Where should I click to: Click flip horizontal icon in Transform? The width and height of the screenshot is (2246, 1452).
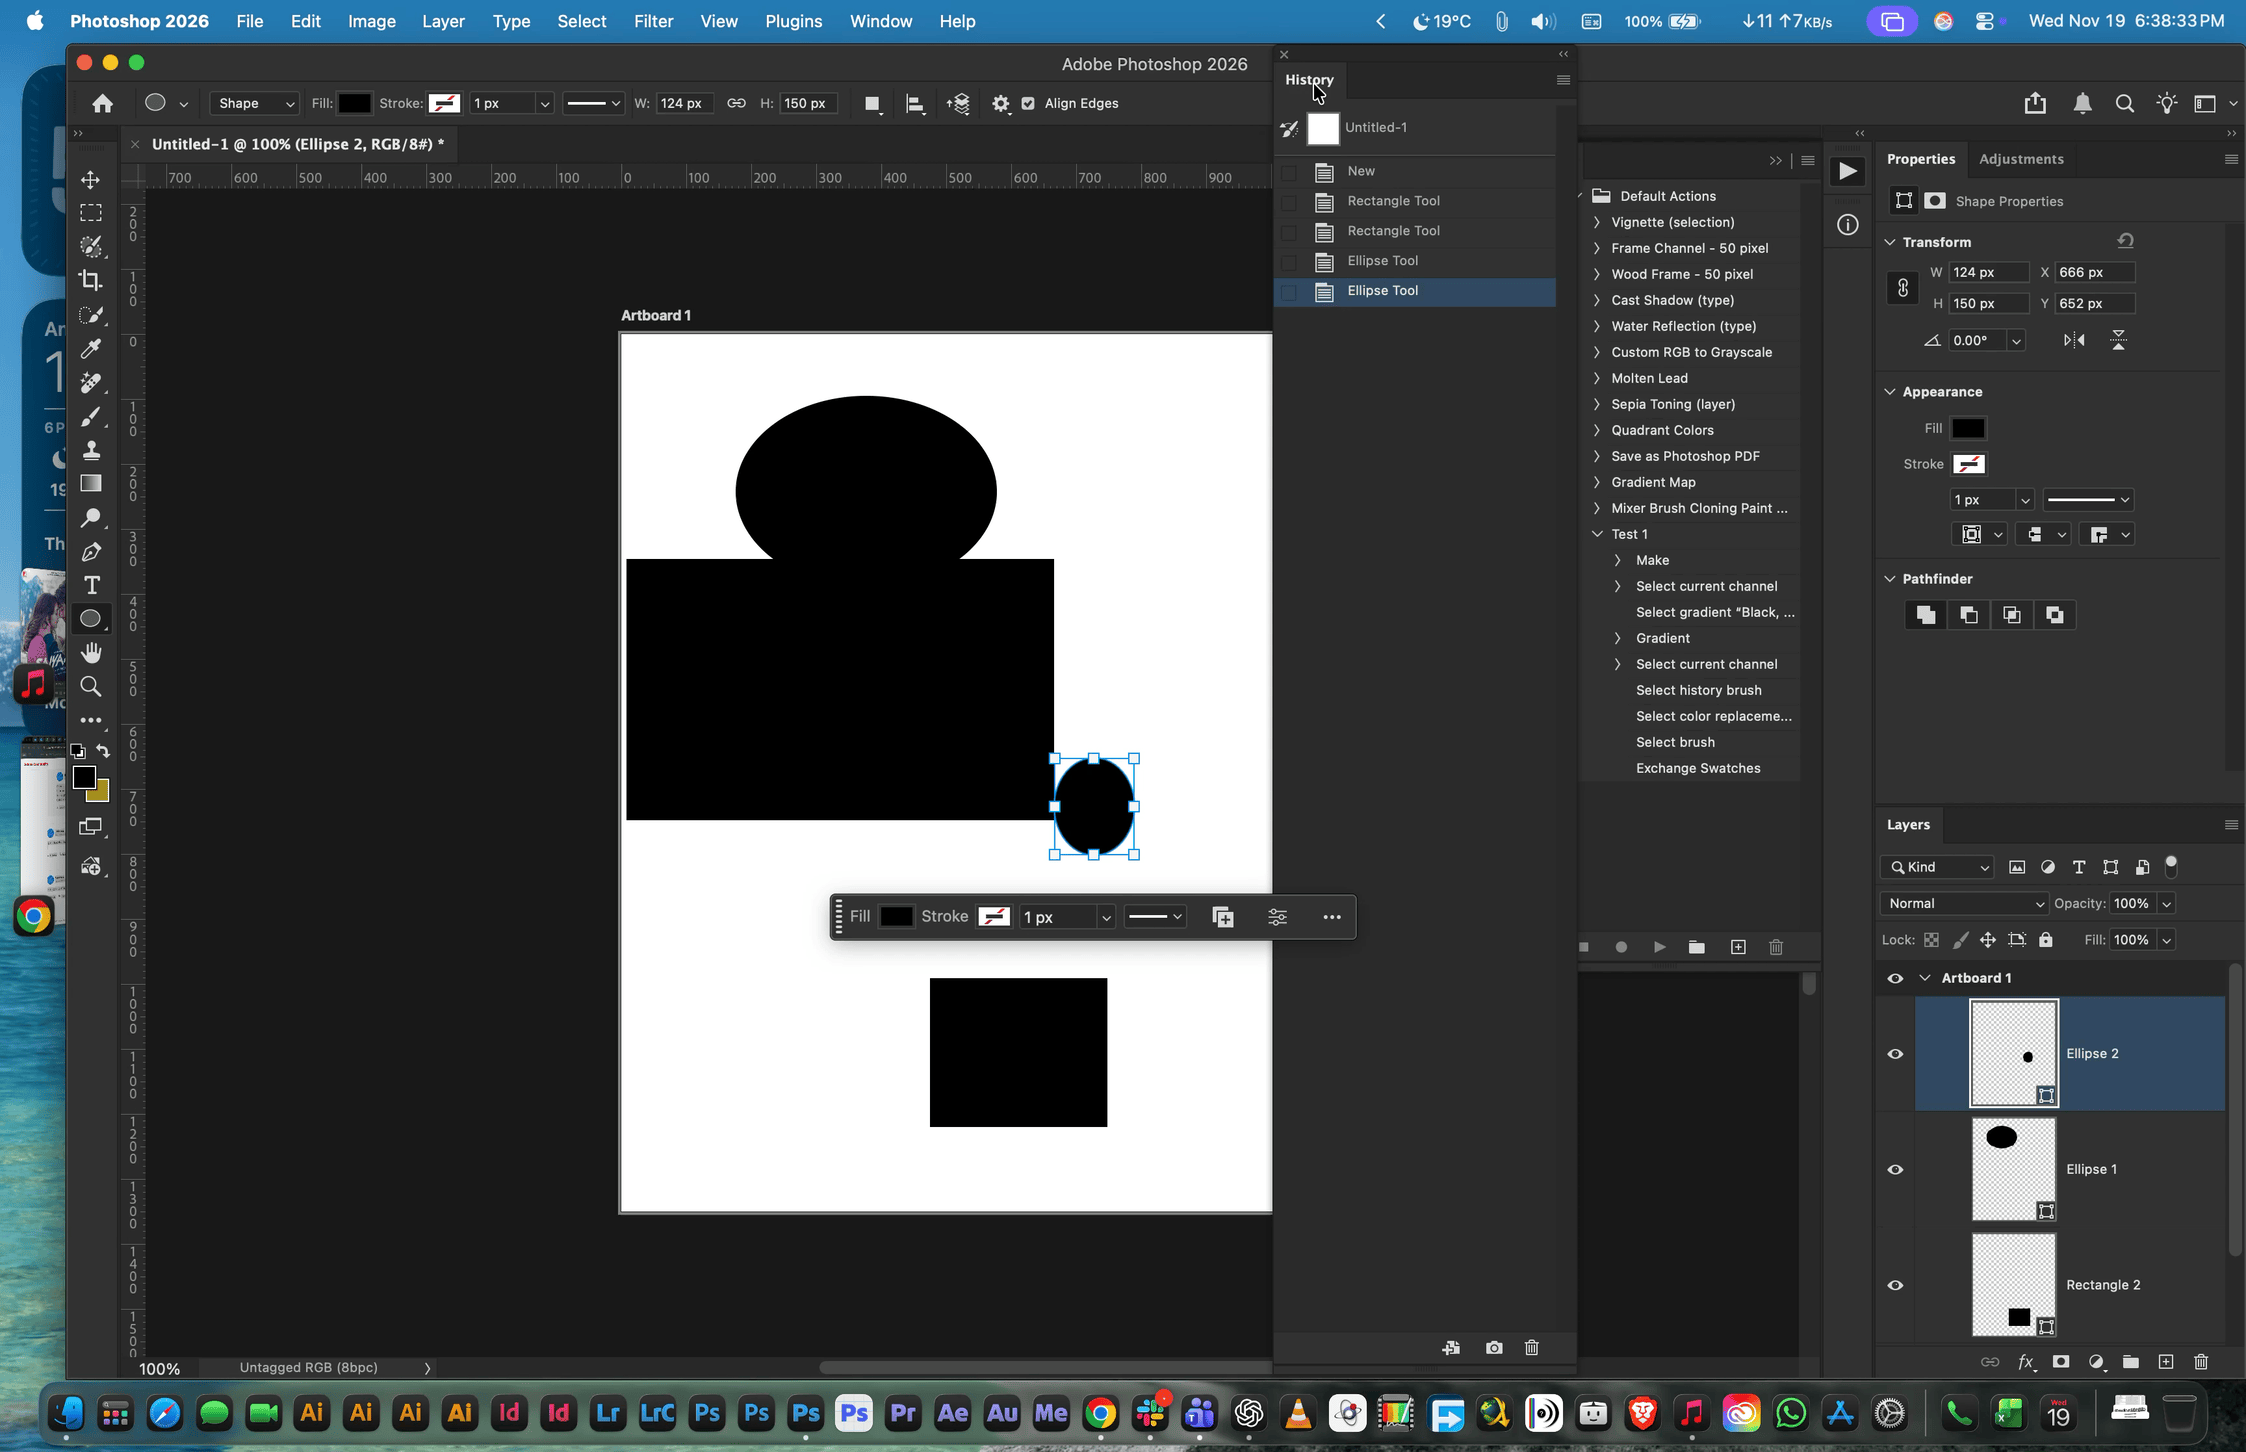tap(2074, 340)
